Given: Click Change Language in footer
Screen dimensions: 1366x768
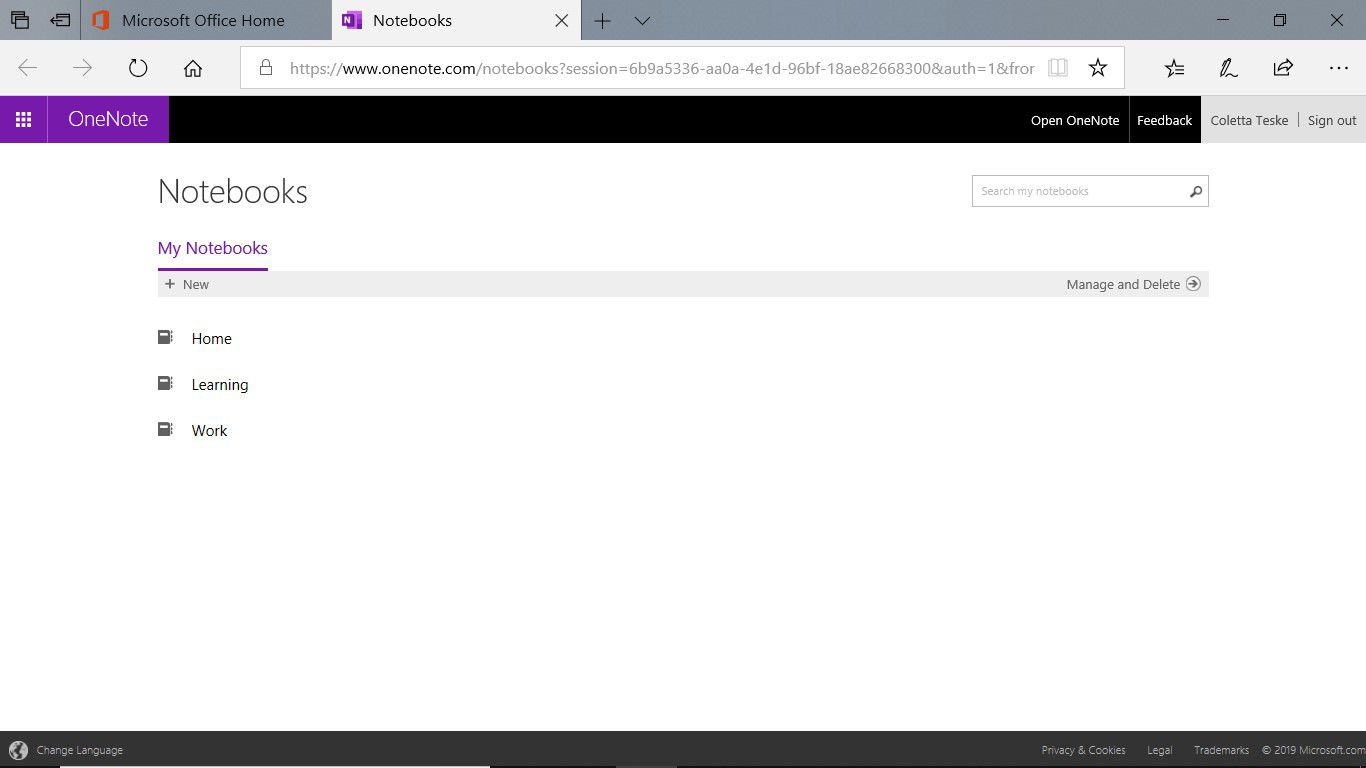Looking at the screenshot, I should pyautogui.click(x=80, y=750).
